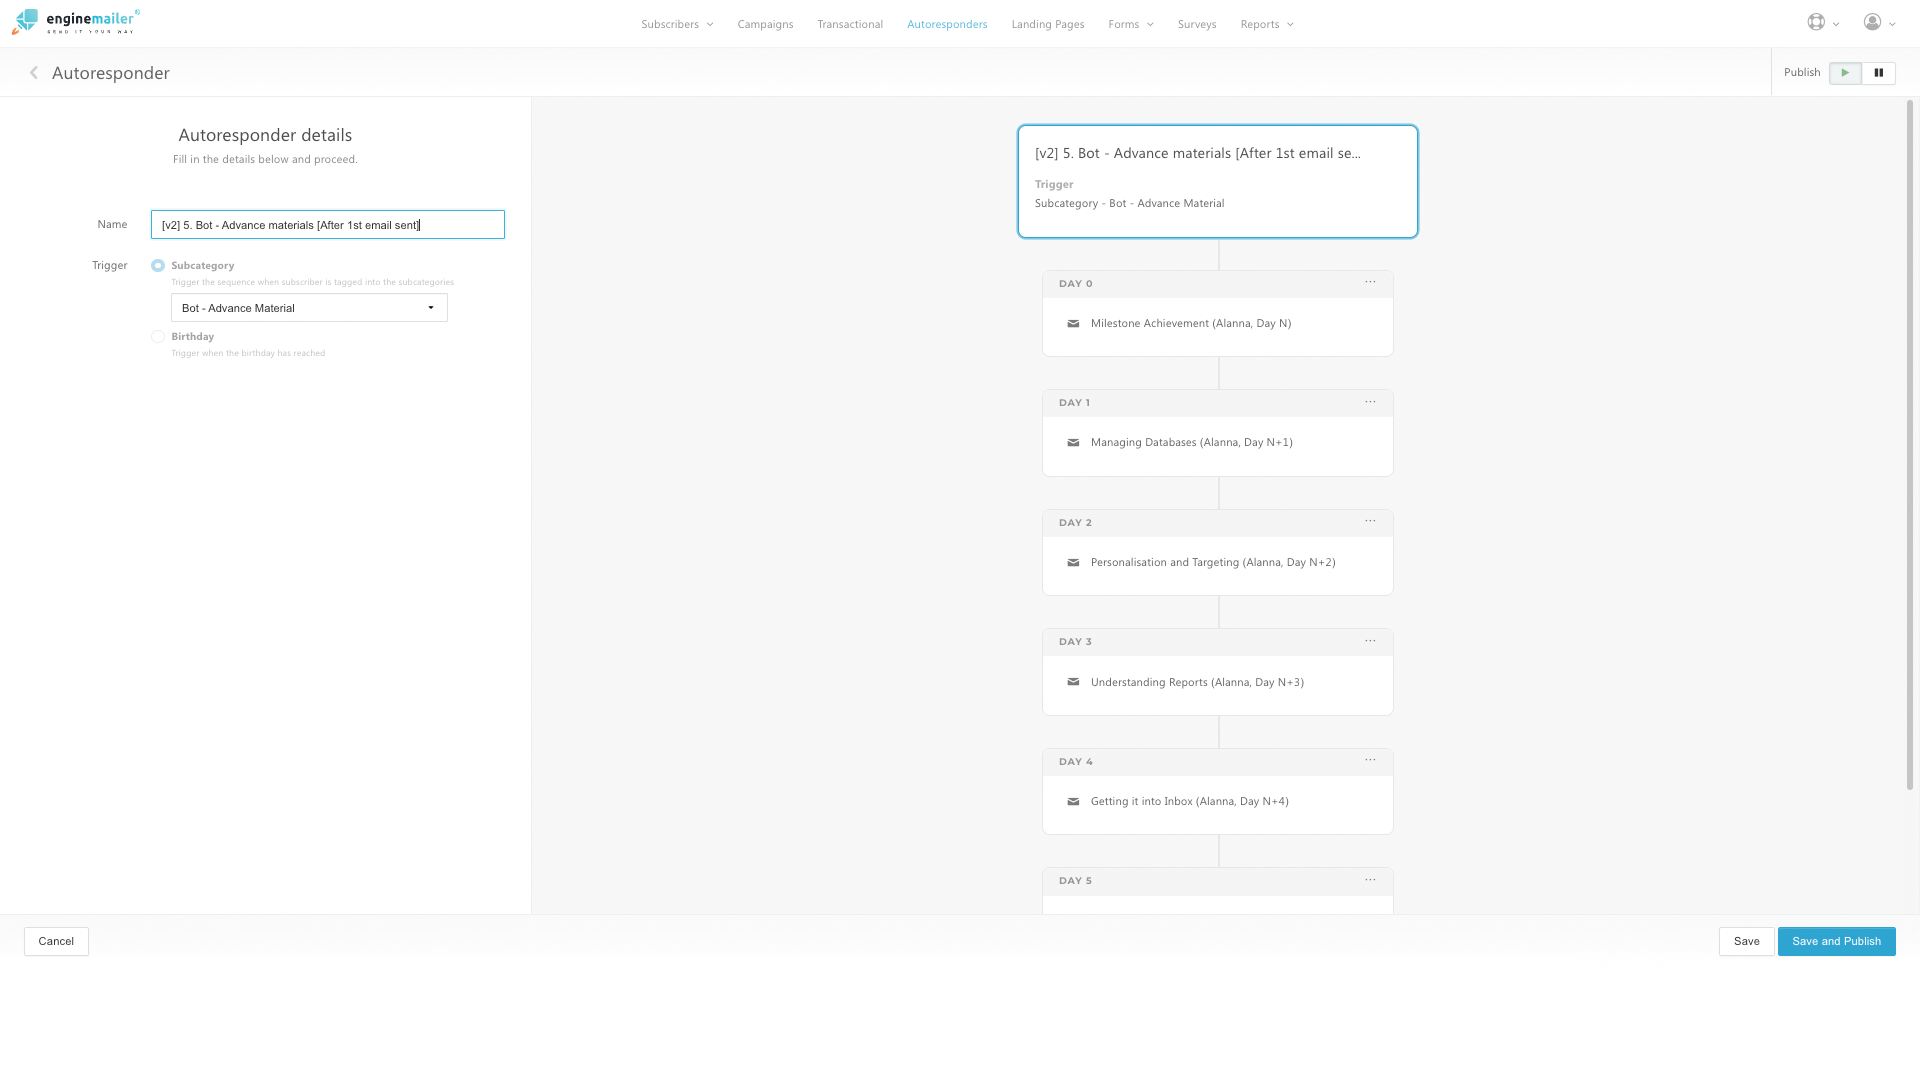Viewport: 1920px width, 1080px height.
Task: Select the Birthday trigger radio button
Action: tap(158, 337)
